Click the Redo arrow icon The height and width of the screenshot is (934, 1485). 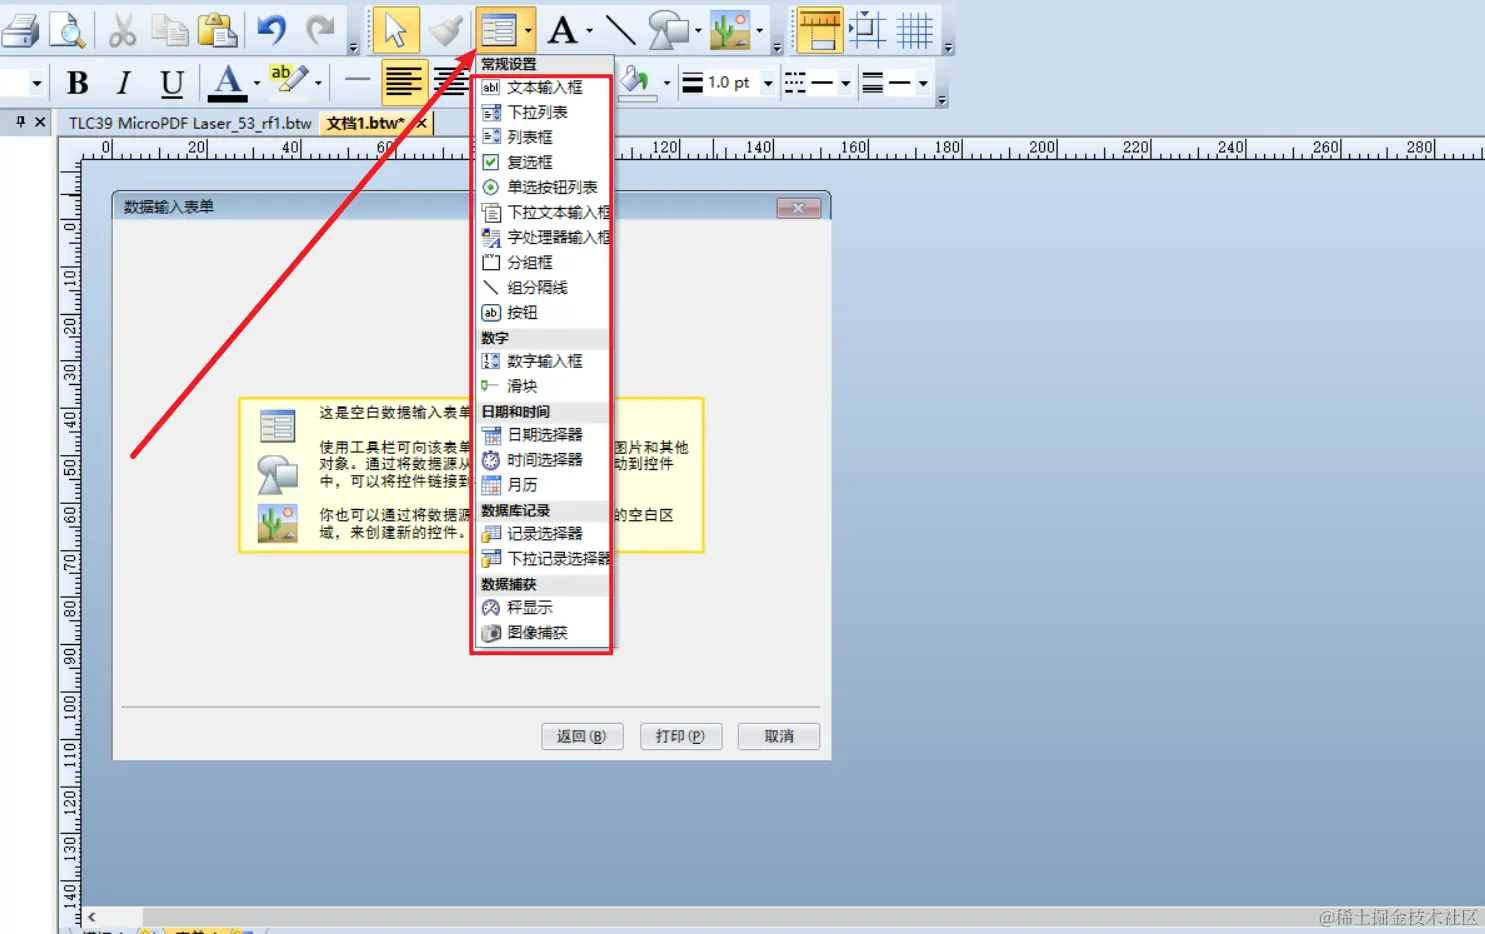[x=320, y=30]
